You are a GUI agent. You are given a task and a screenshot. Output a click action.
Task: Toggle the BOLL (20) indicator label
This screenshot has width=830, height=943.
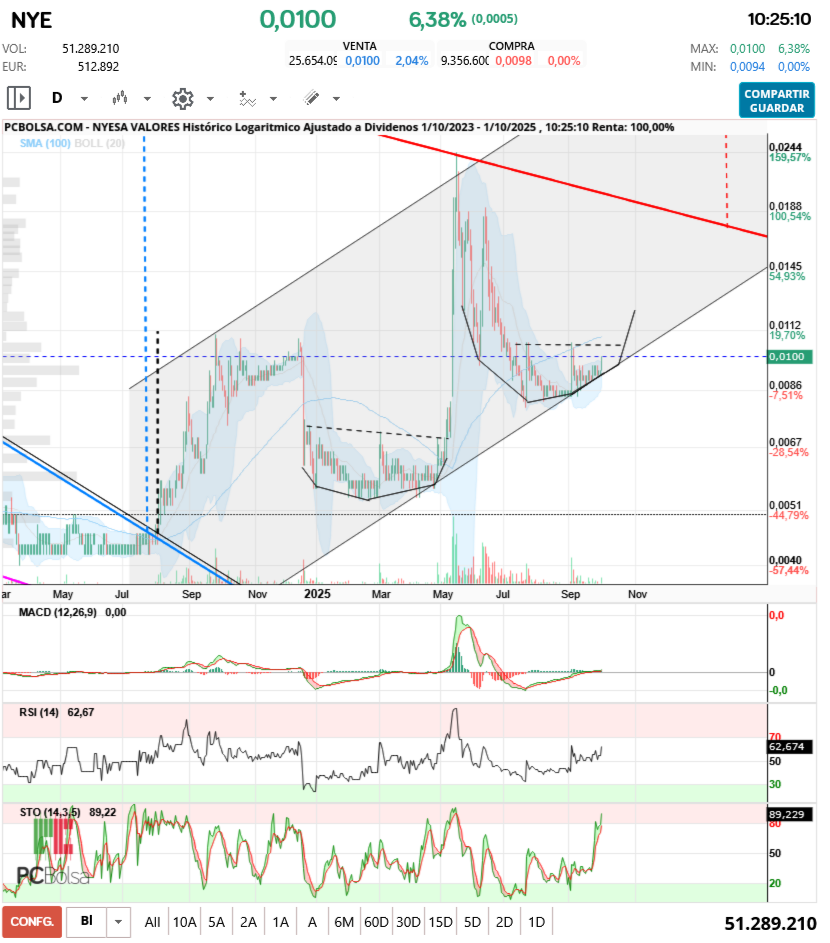click(100, 144)
